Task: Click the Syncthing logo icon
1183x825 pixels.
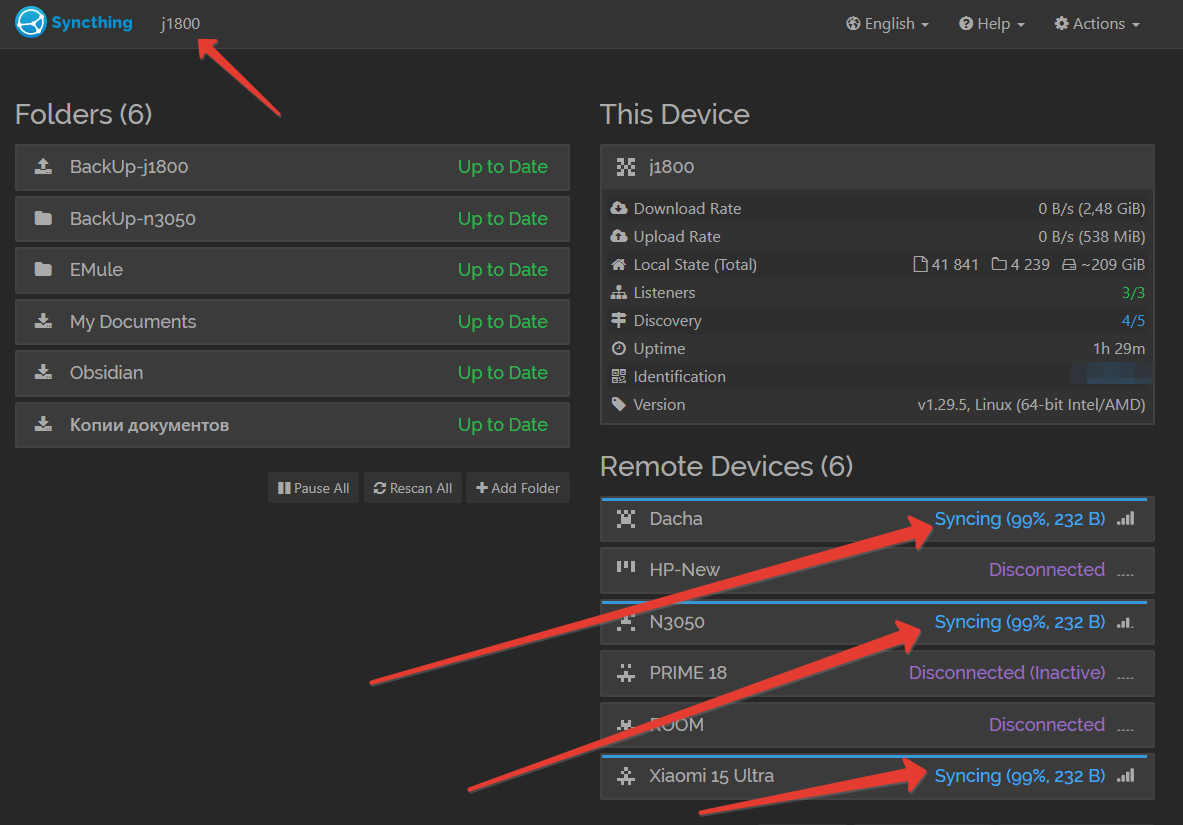Action: (31, 22)
